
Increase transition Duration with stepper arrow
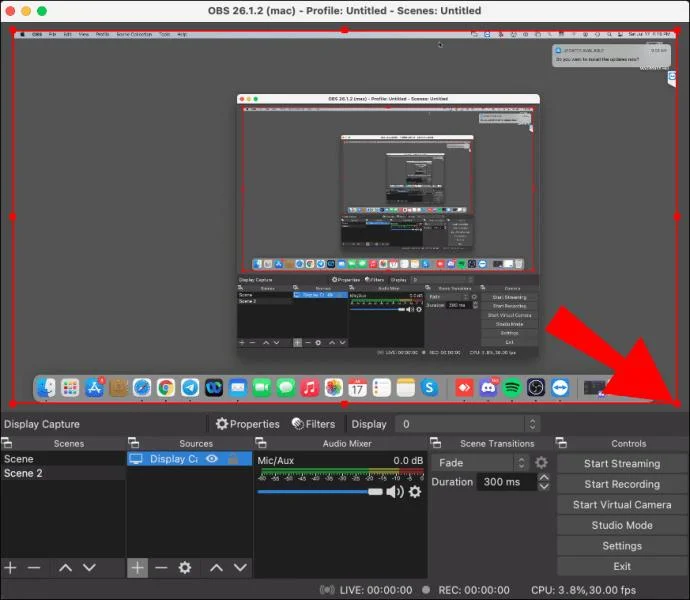[x=544, y=477]
